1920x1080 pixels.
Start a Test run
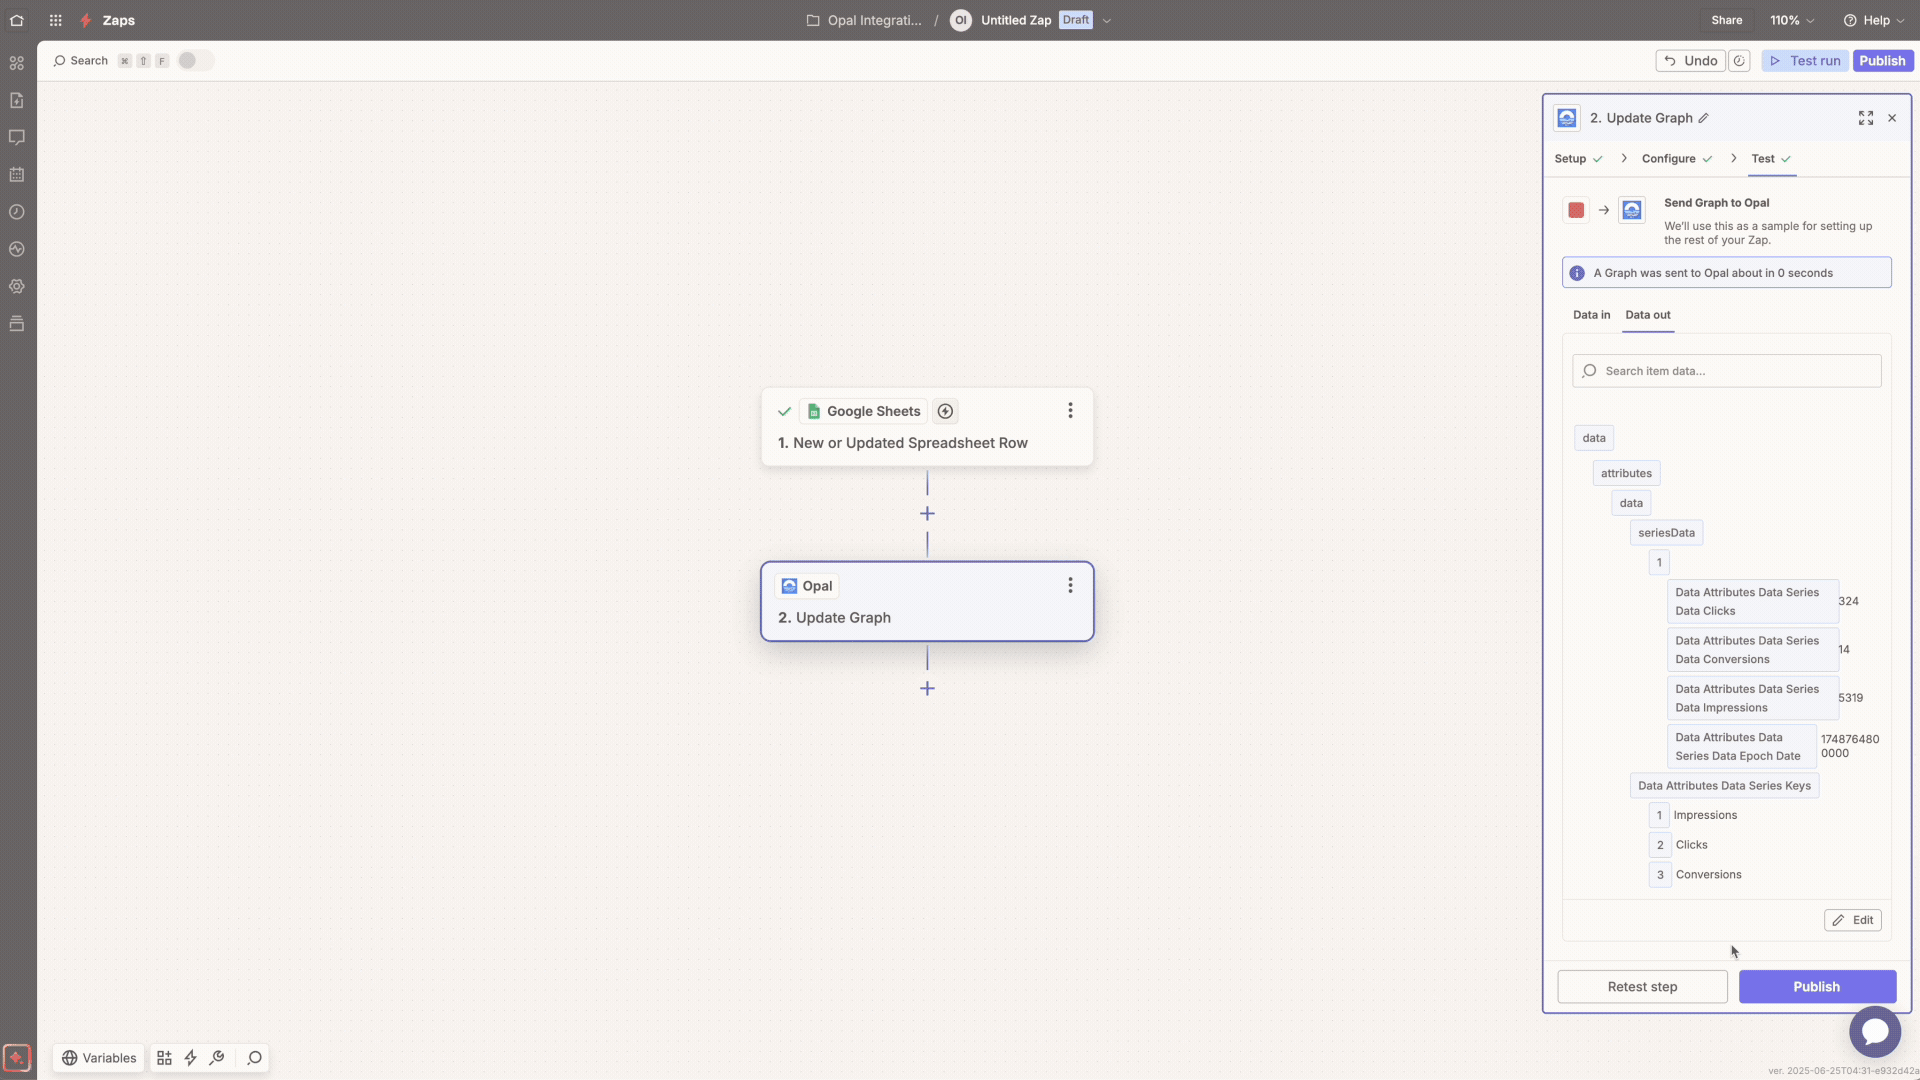click(1805, 61)
